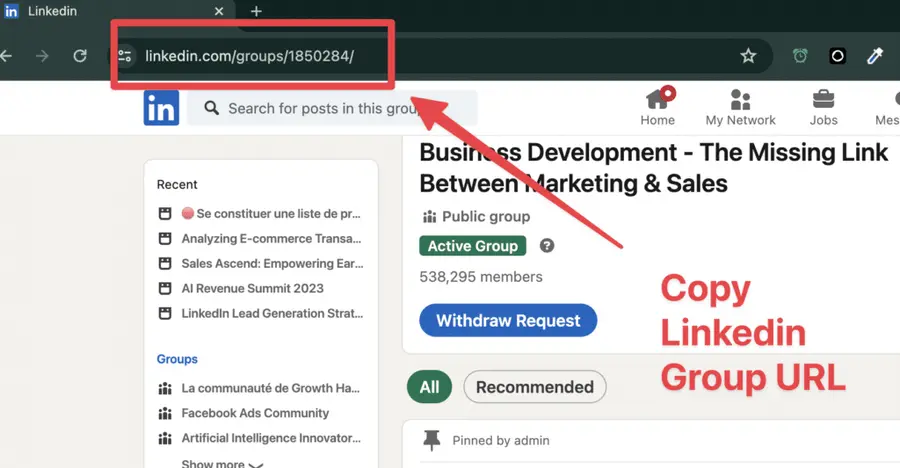Image resolution: width=900 pixels, height=468 pixels.
Task: Reload the page in the browser
Action: [x=80, y=56]
